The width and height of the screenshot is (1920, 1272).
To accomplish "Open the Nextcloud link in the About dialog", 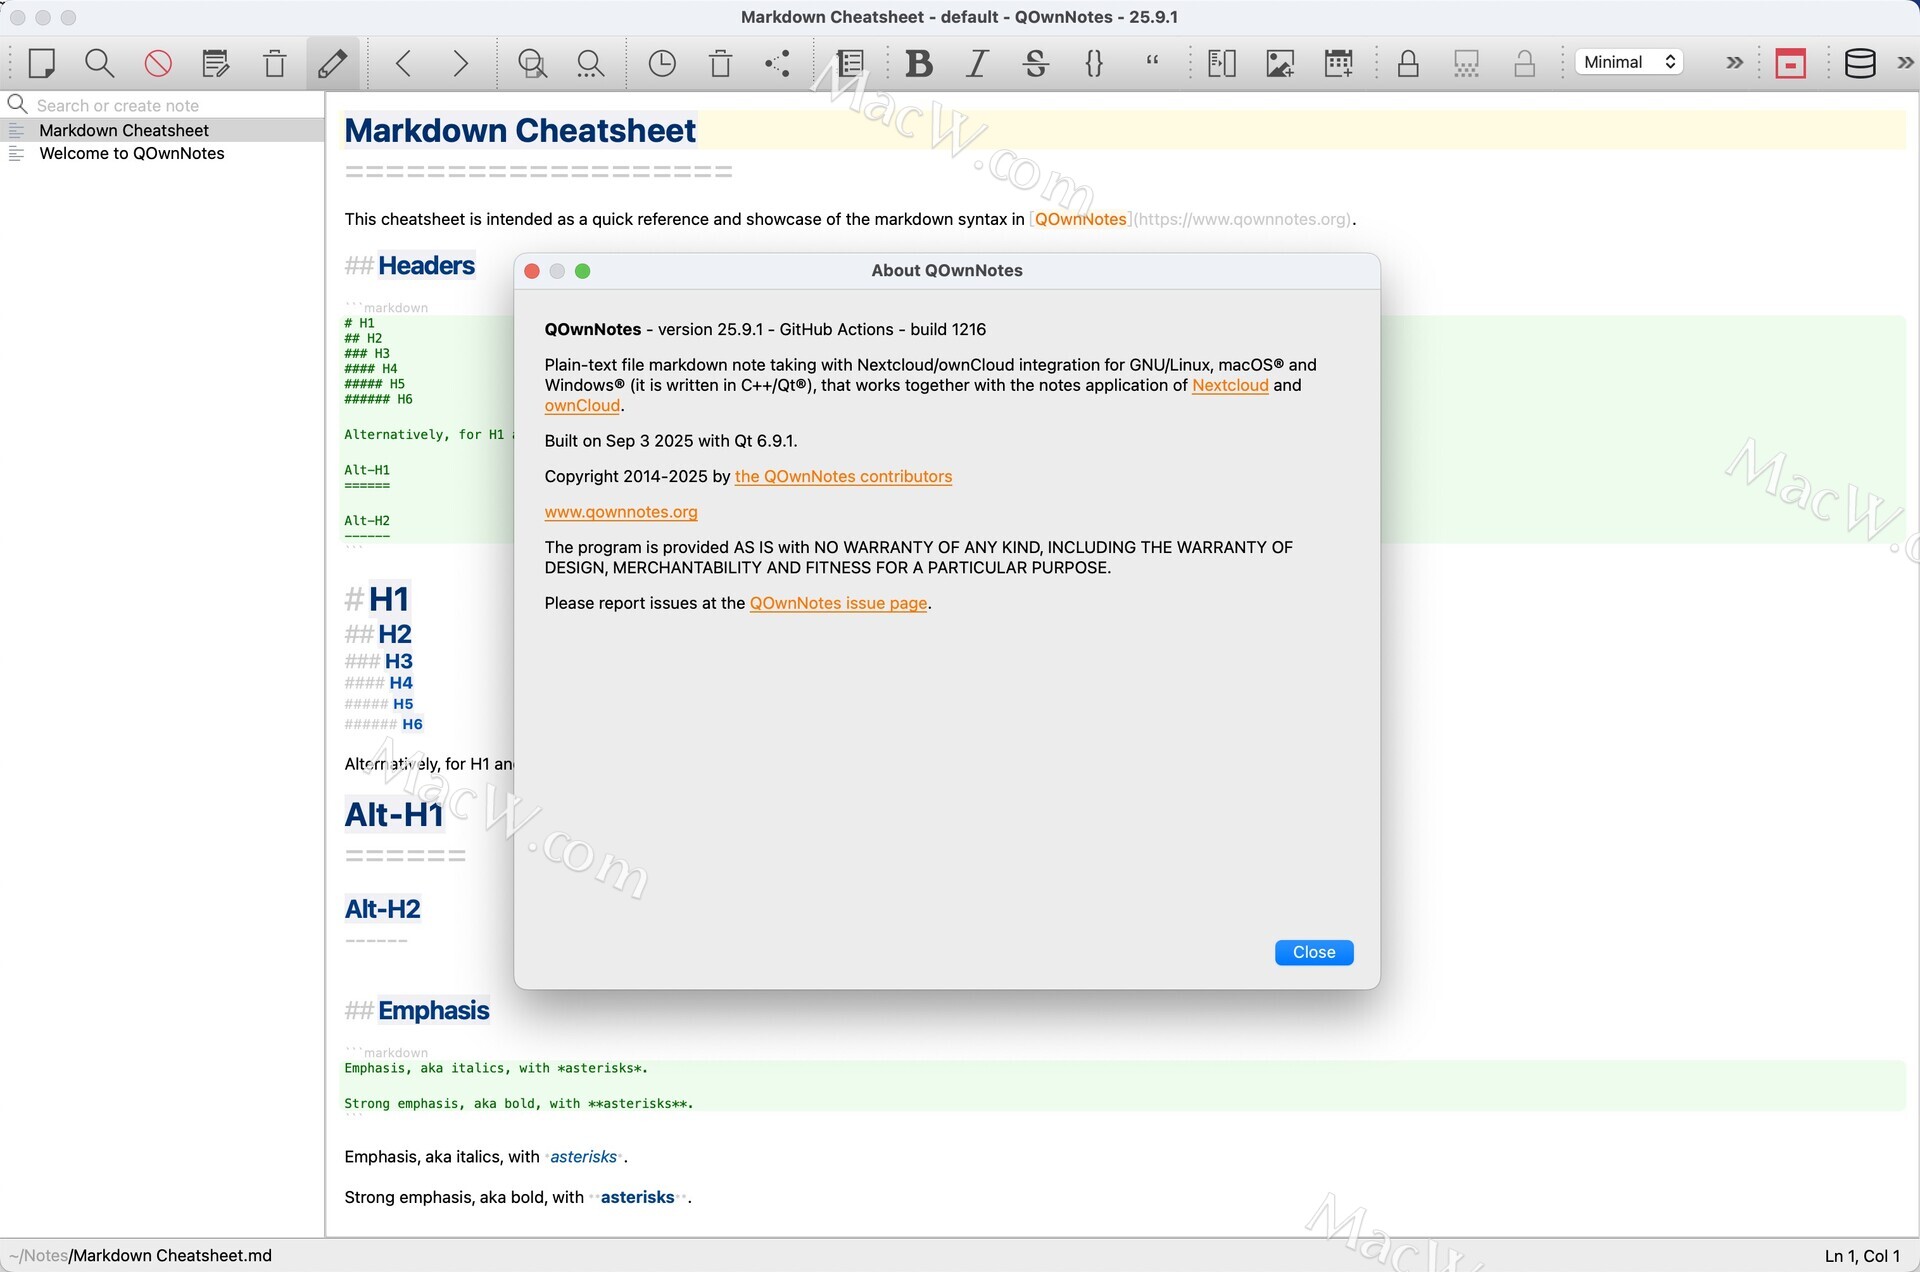I will (x=1230, y=385).
